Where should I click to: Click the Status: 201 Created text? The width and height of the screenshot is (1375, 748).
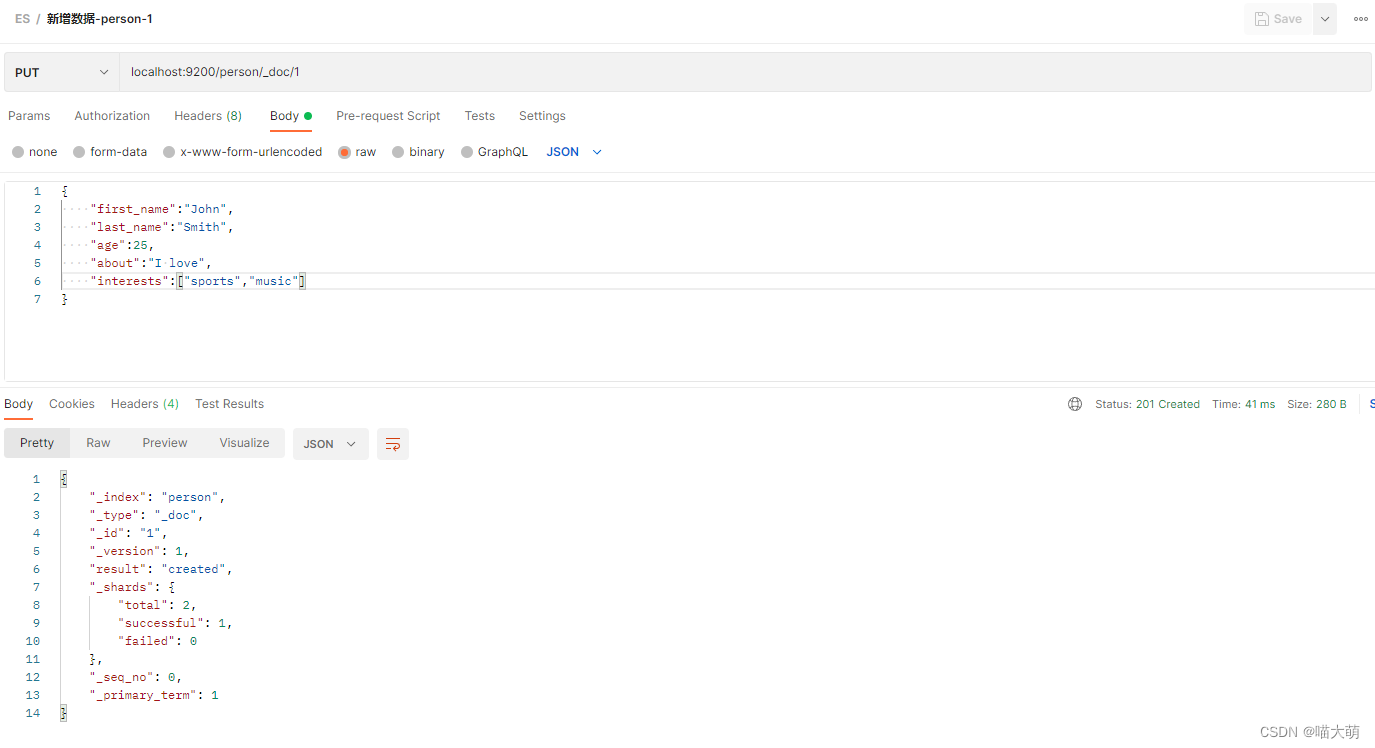click(1147, 404)
